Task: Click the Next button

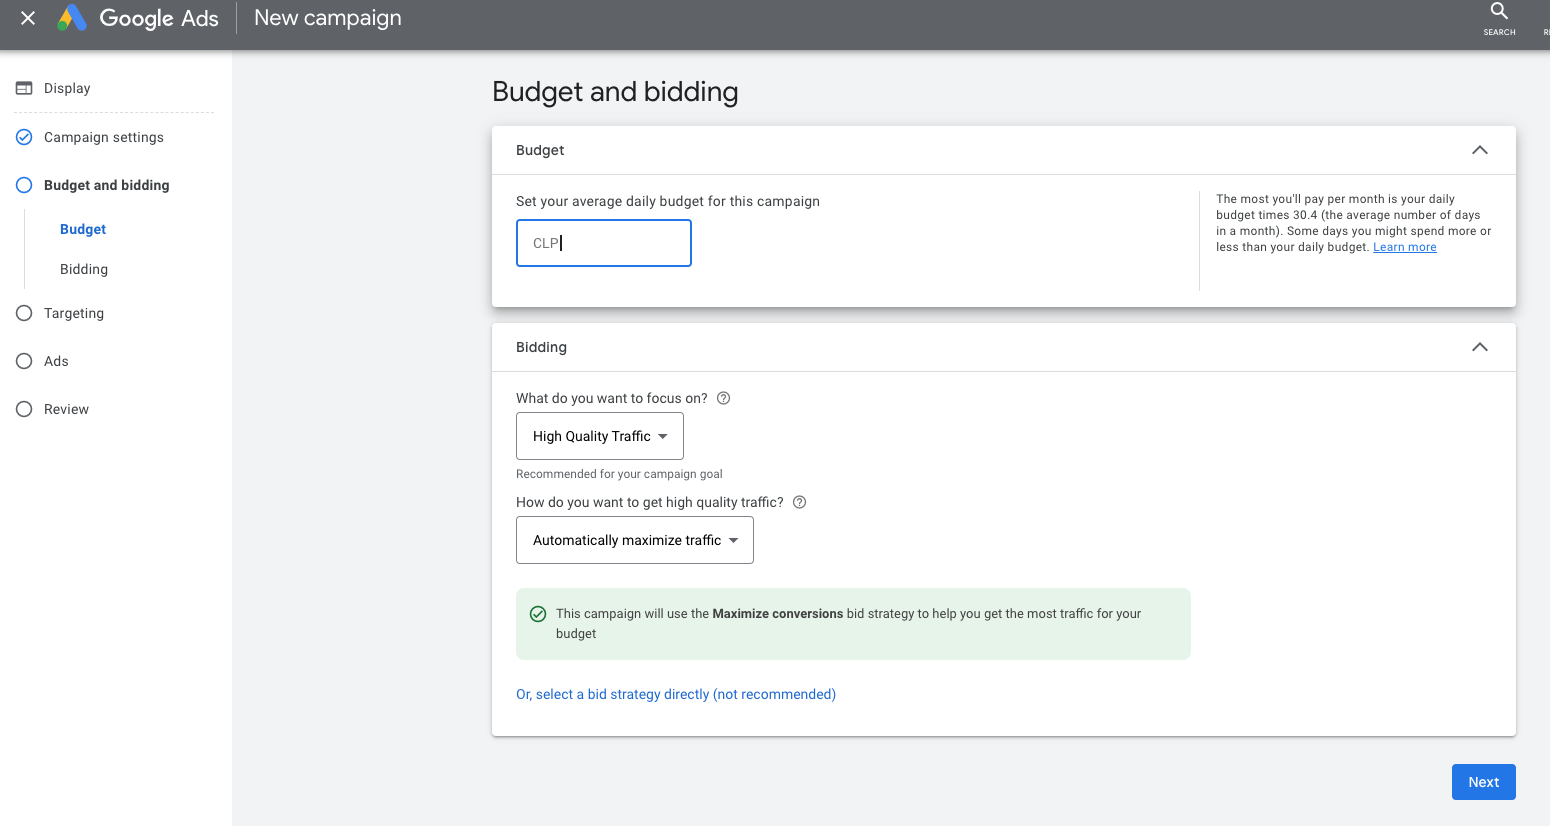Action: (x=1483, y=782)
